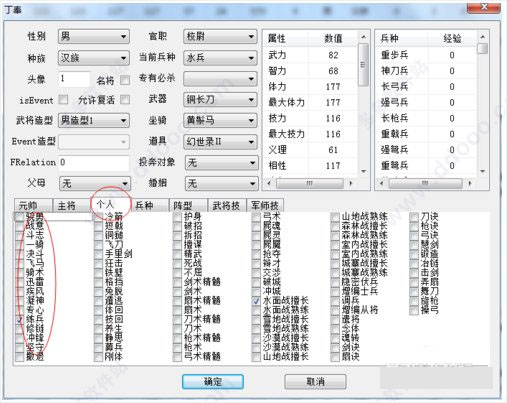
Task: Expand the 坐骑 dropdown list
Action: coord(220,120)
